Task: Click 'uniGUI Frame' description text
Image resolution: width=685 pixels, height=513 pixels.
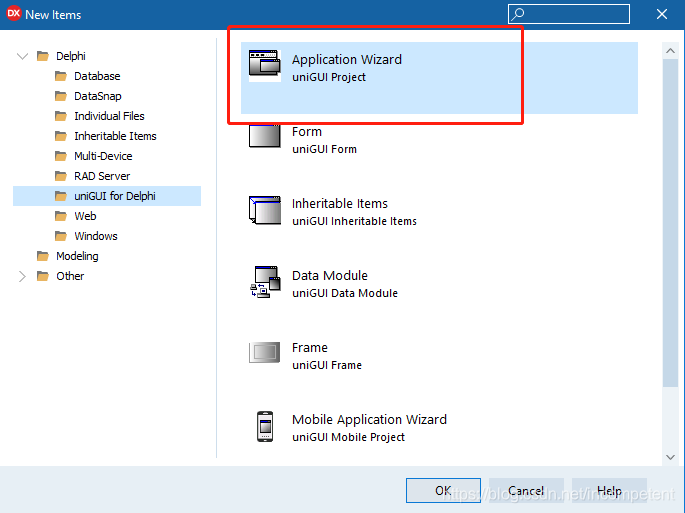Action: pos(327,365)
